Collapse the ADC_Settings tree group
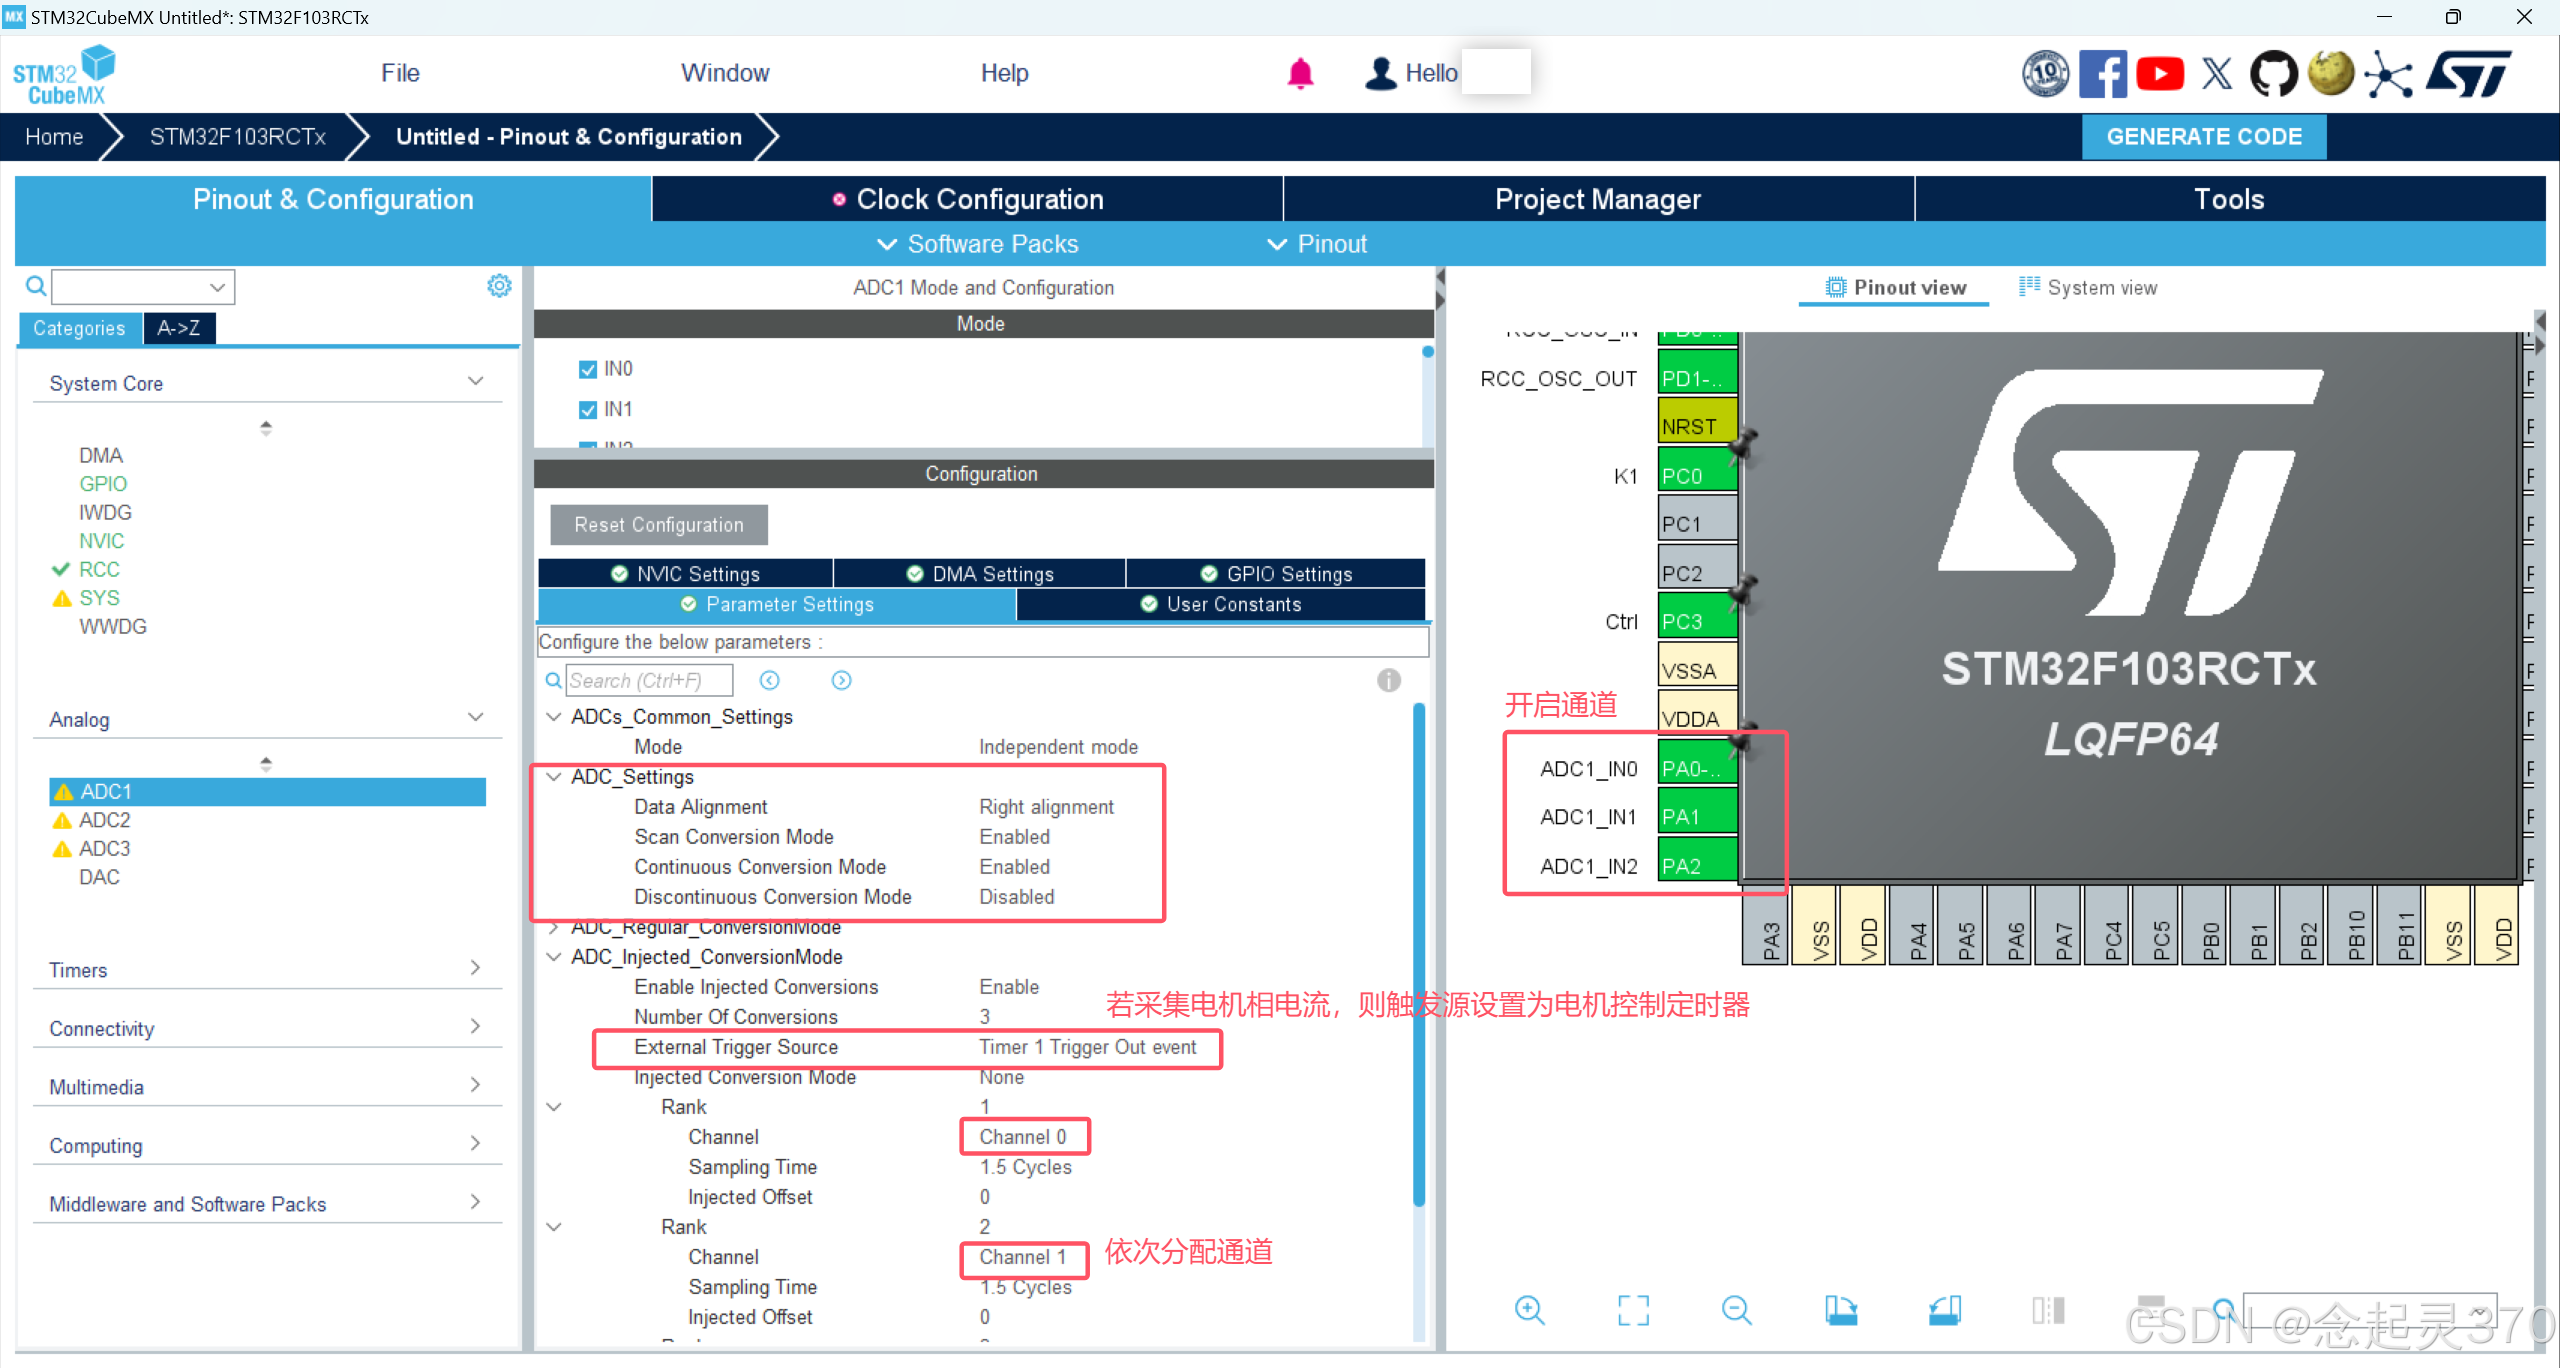This screenshot has width=2561, height=1368. (x=553, y=776)
